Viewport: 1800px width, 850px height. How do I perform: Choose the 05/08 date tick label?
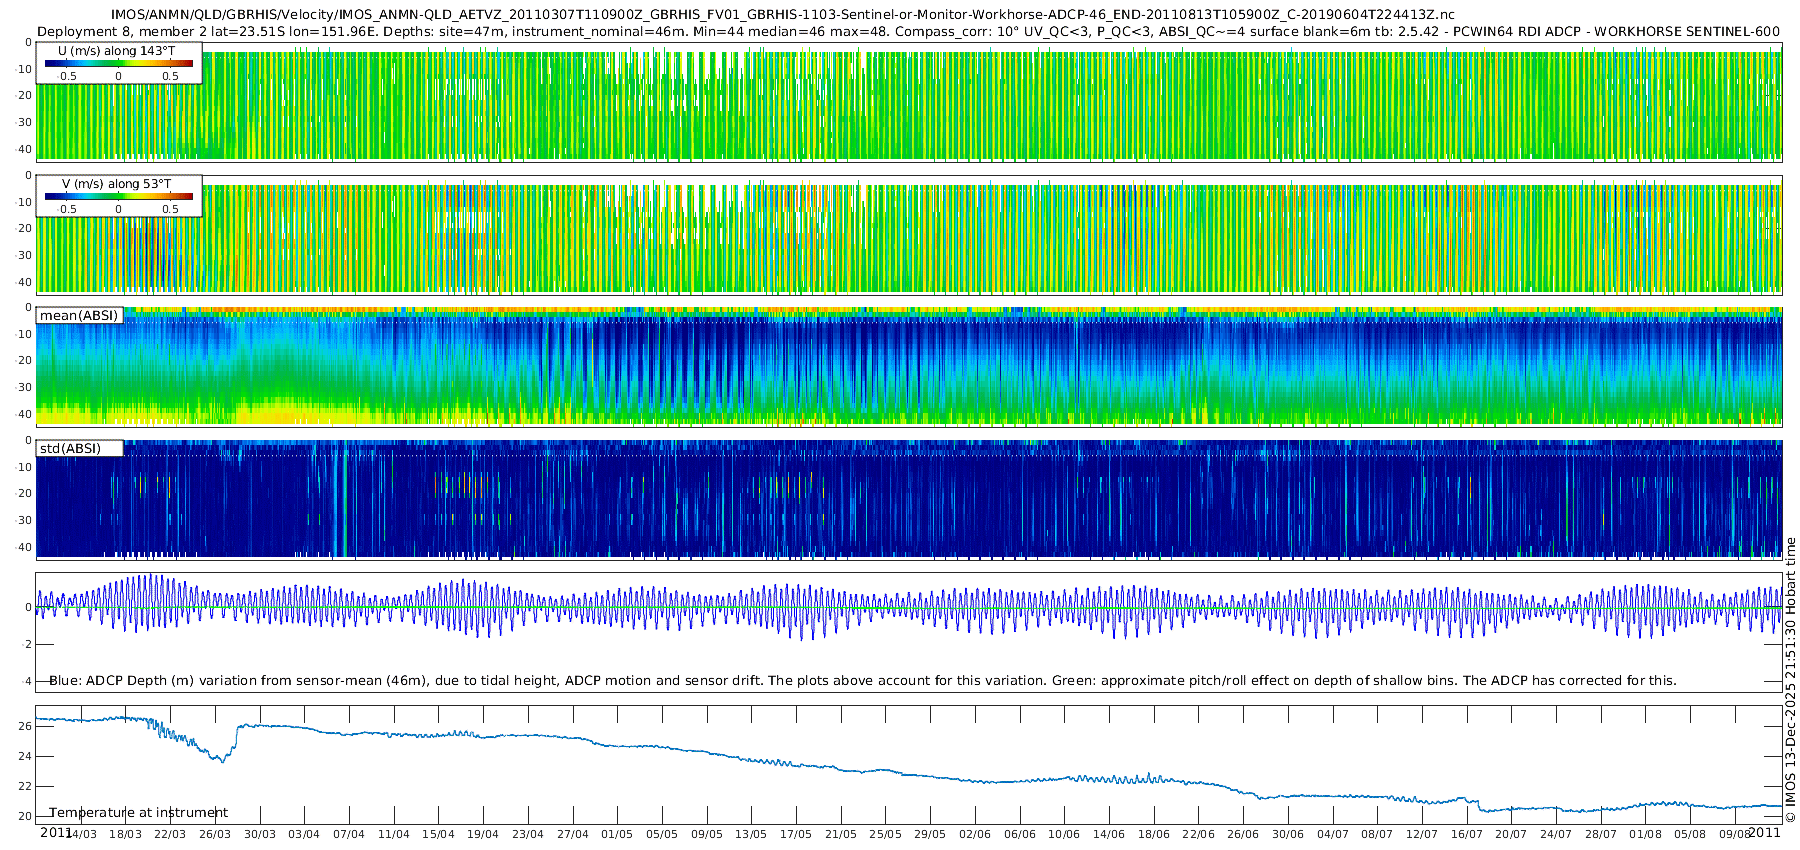point(1690,834)
